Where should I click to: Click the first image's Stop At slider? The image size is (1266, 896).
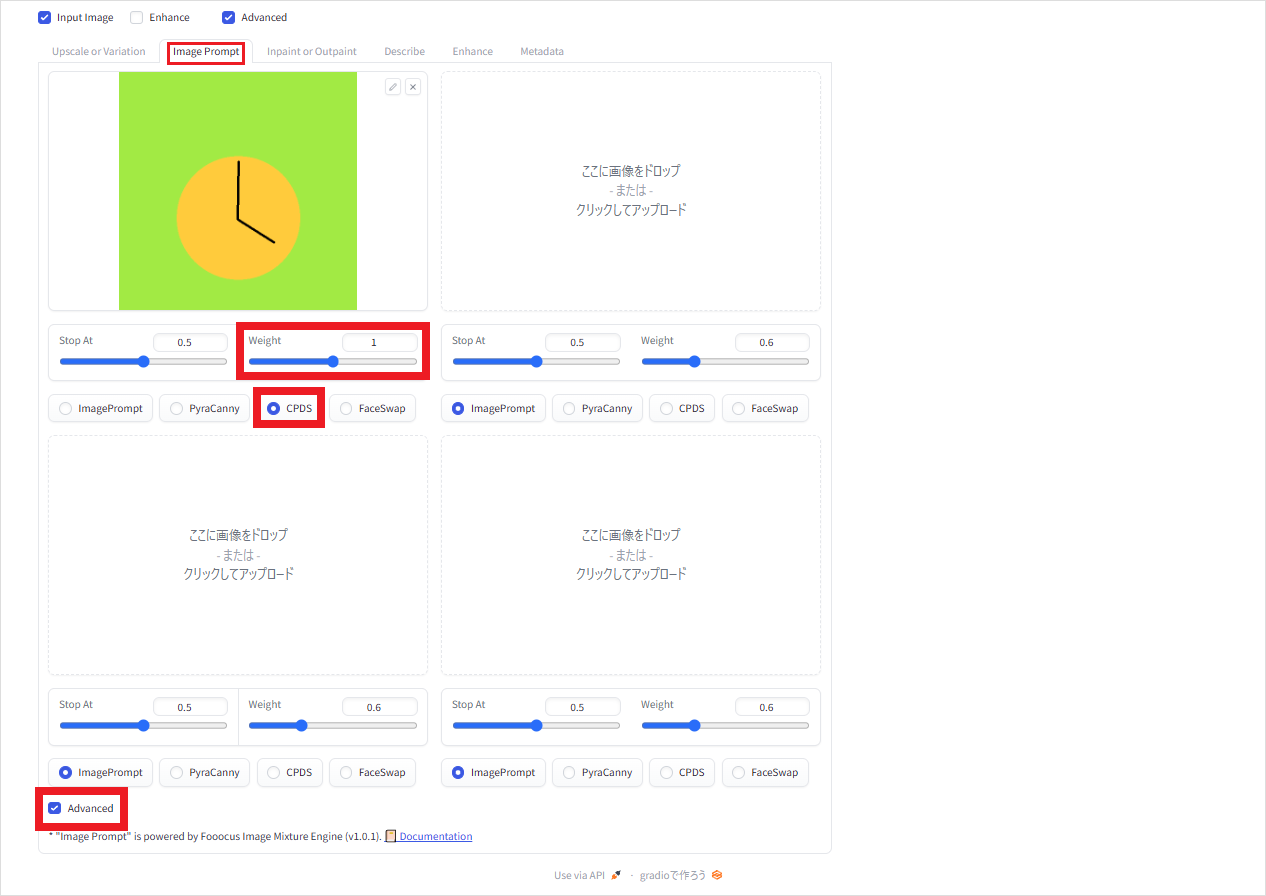pos(143,362)
